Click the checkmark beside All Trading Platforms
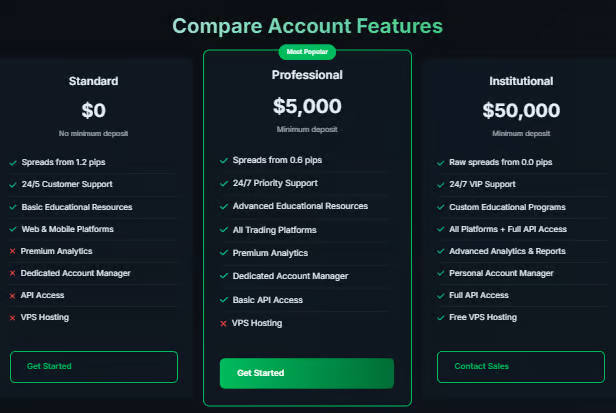Viewport: 616px width, 413px height. (223, 230)
